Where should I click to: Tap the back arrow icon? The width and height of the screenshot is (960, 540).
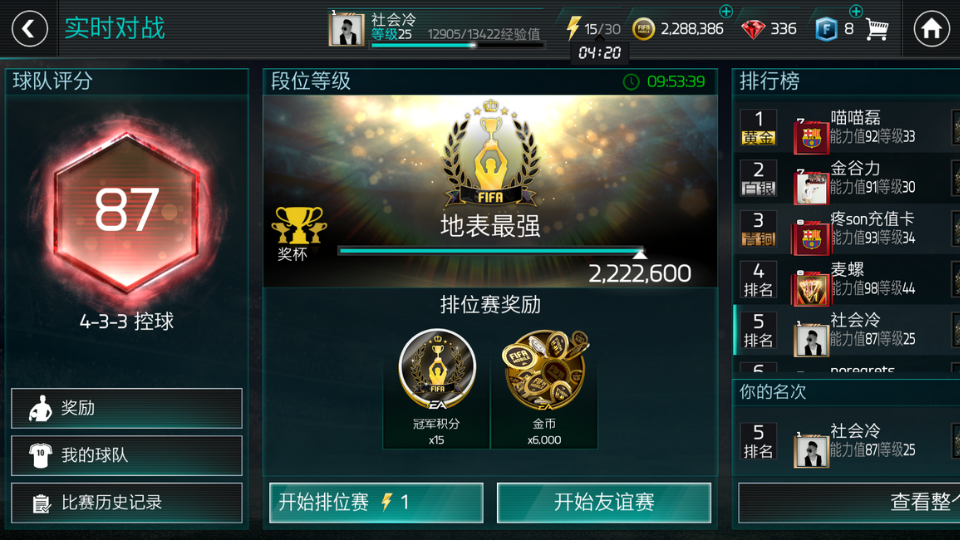click(29, 29)
